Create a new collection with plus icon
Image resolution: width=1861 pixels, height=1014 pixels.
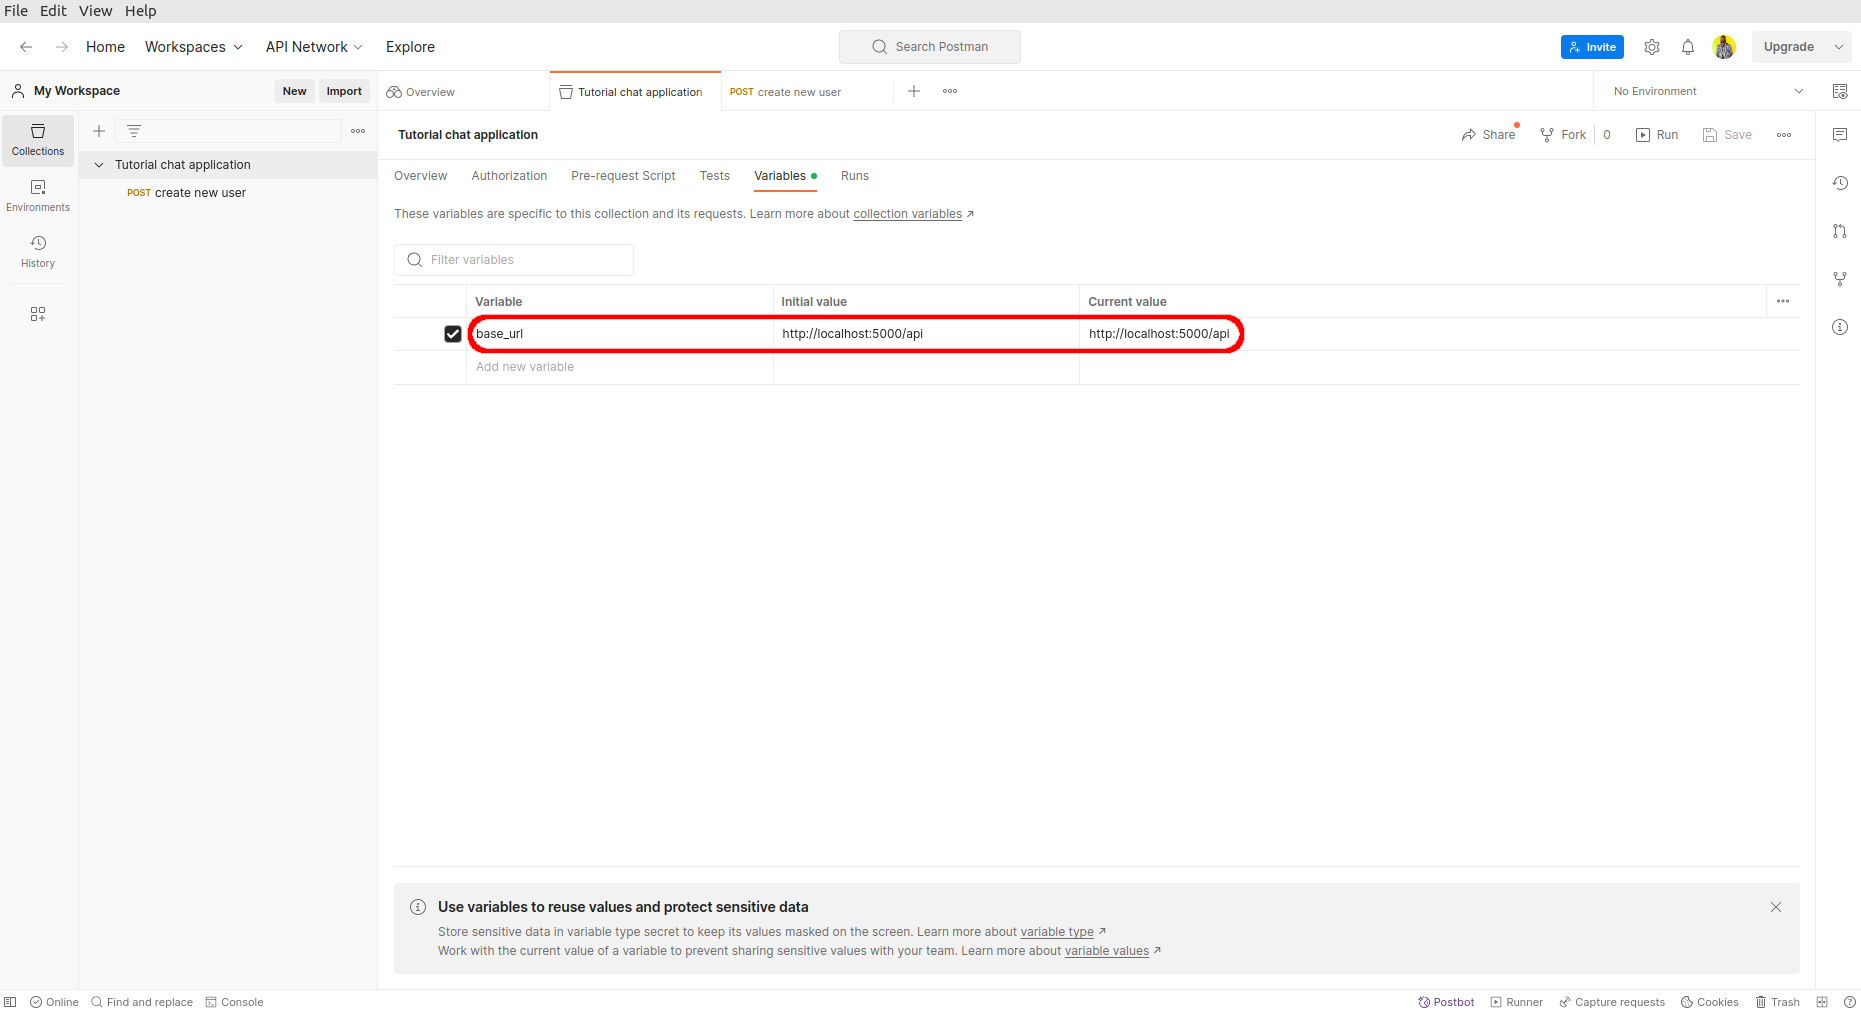click(x=99, y=131)
